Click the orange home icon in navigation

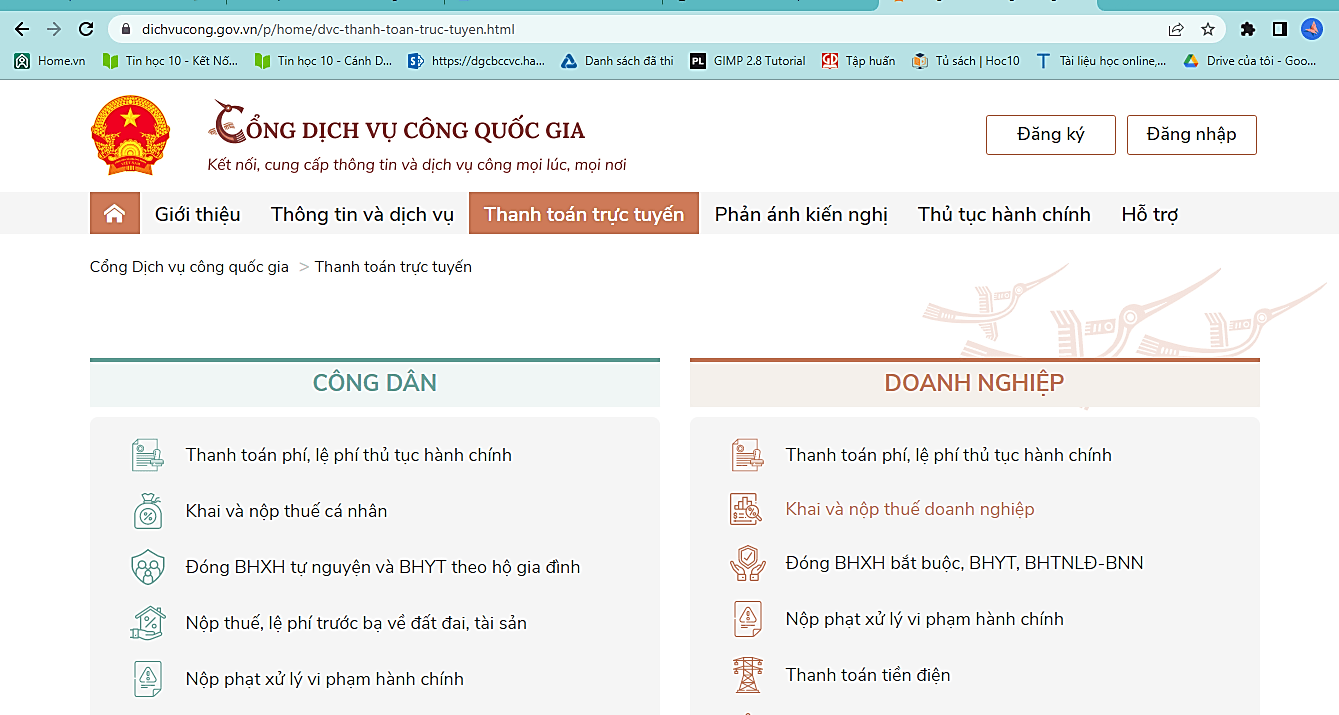tap(114, 214)
